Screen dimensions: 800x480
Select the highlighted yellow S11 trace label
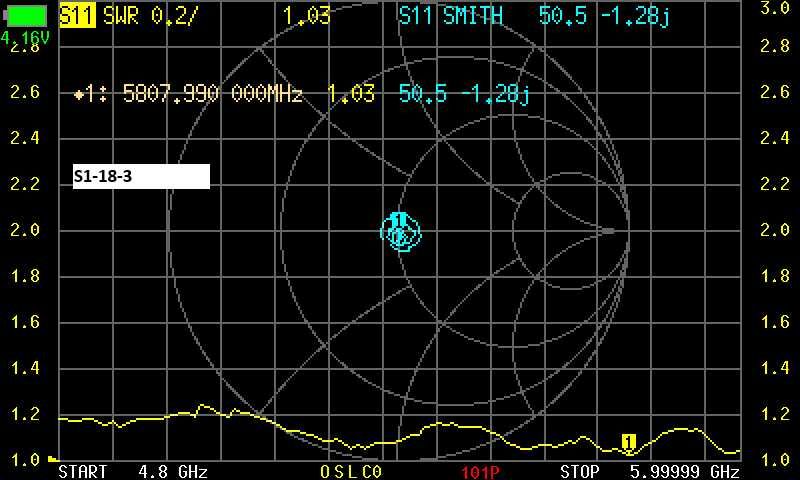tap(77, 16)
